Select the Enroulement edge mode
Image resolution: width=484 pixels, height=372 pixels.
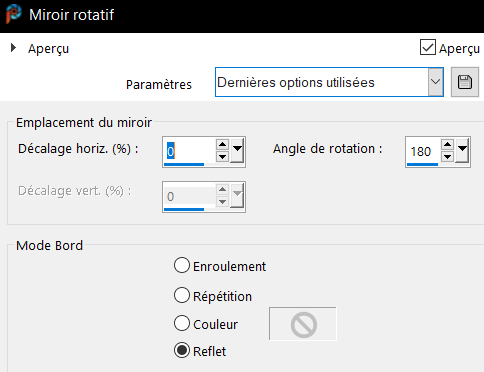[x=182, y=266]
